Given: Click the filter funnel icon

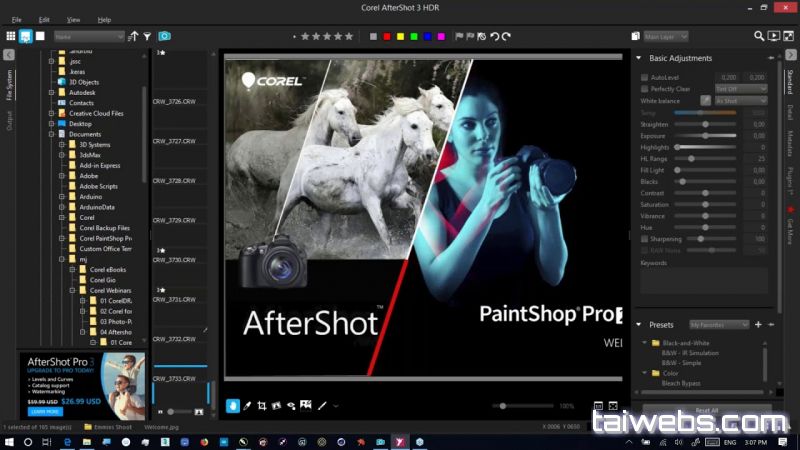Looking at the screenshot, I should [x=147, y=36].
